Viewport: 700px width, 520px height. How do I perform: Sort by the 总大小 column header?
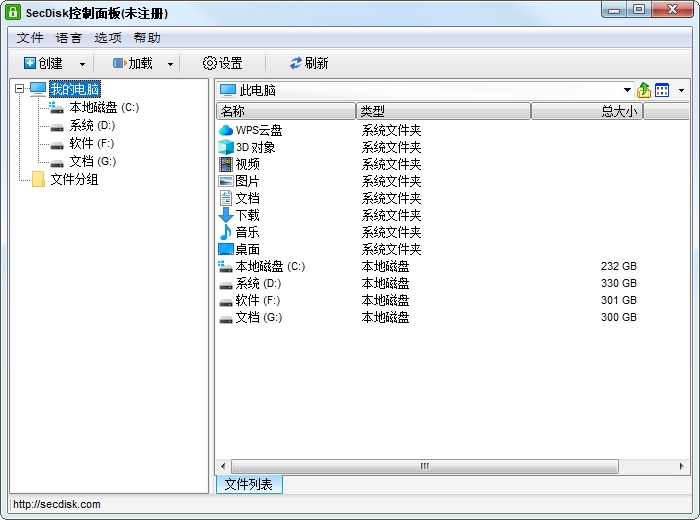587,111
